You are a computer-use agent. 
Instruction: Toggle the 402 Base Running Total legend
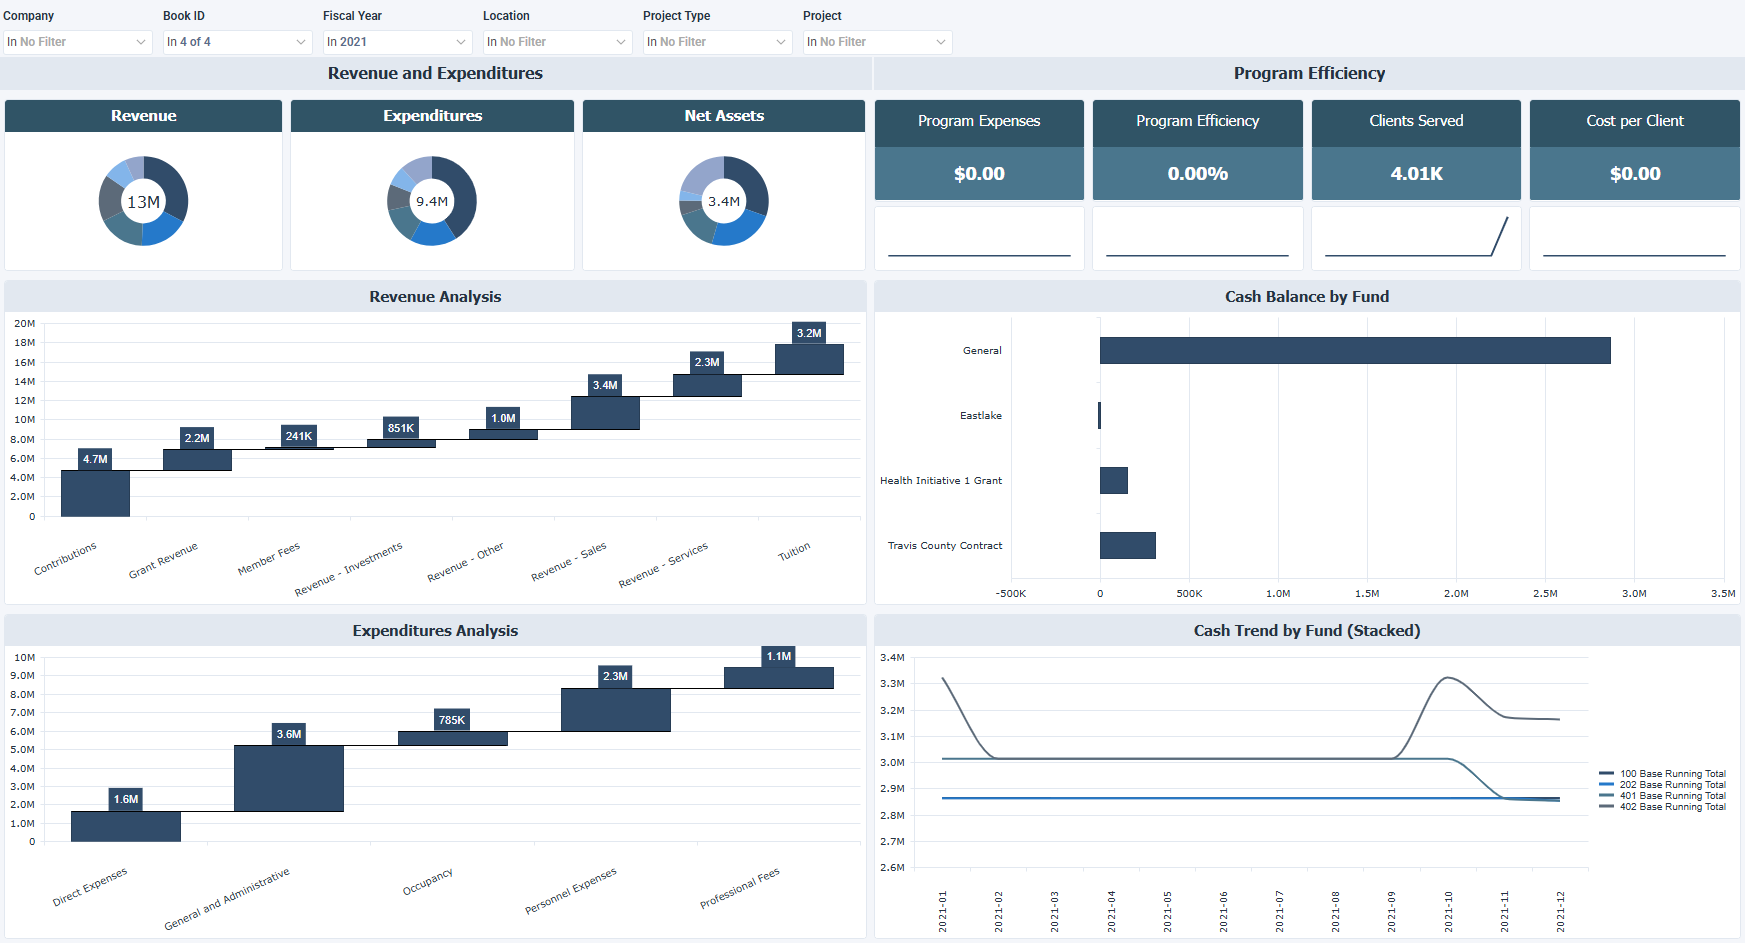[x=1662, y=807]
